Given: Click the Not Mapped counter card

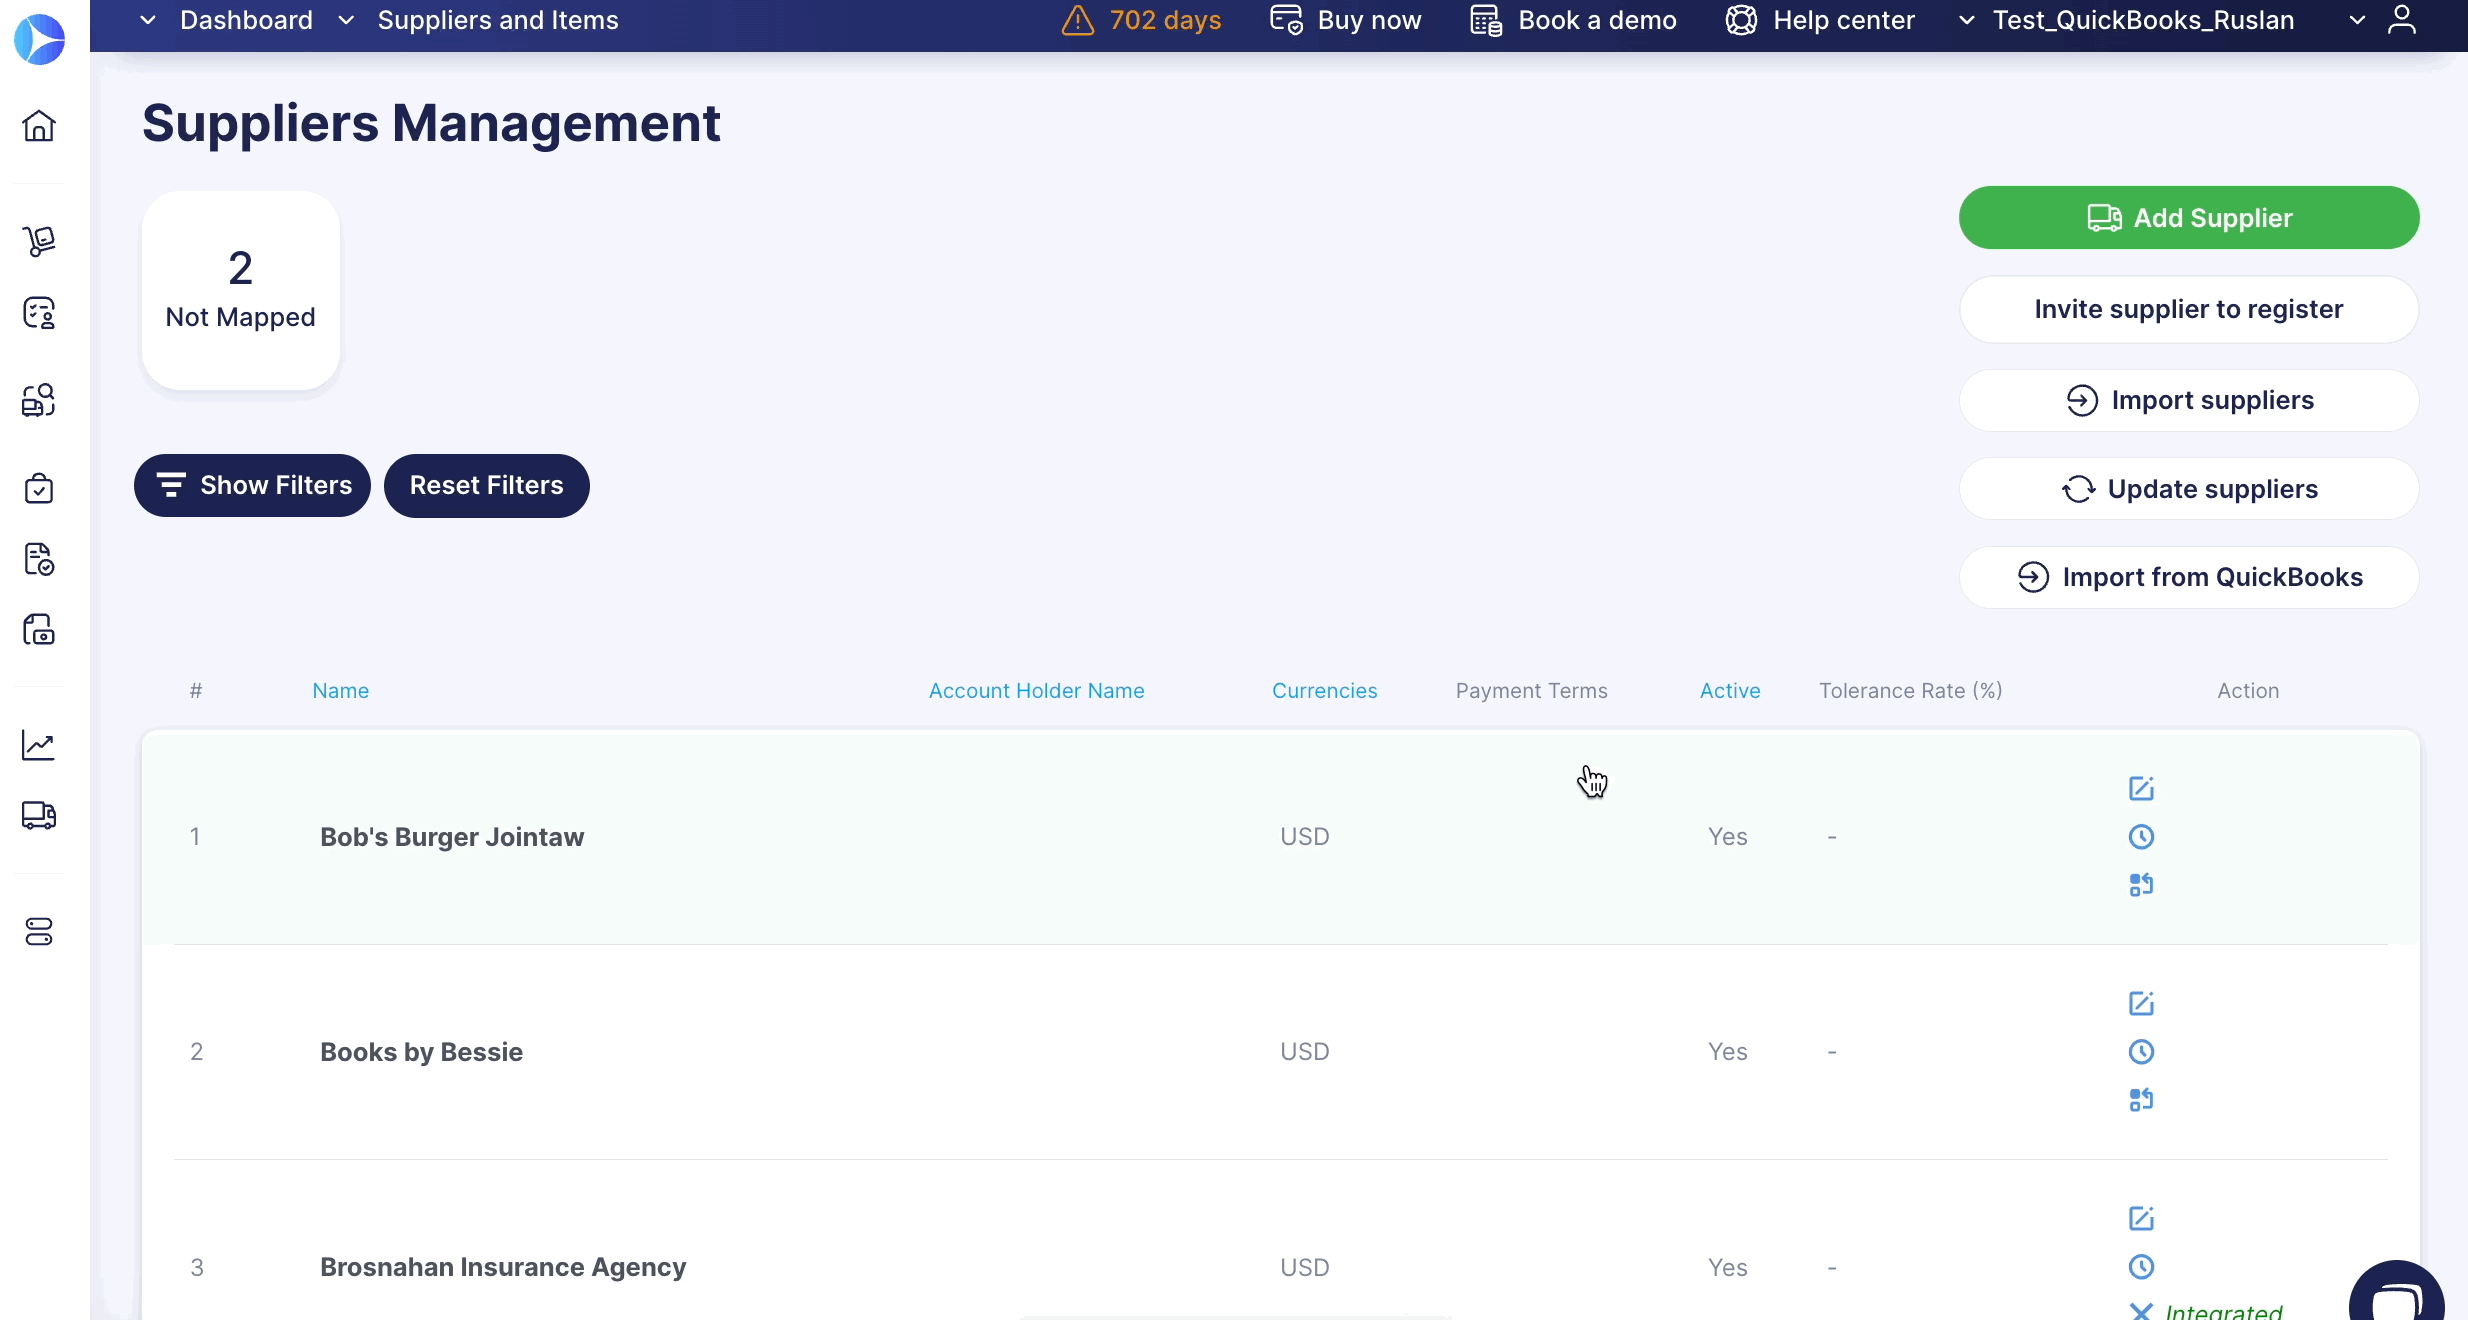Looking at the screenshot, I should 241,290.
